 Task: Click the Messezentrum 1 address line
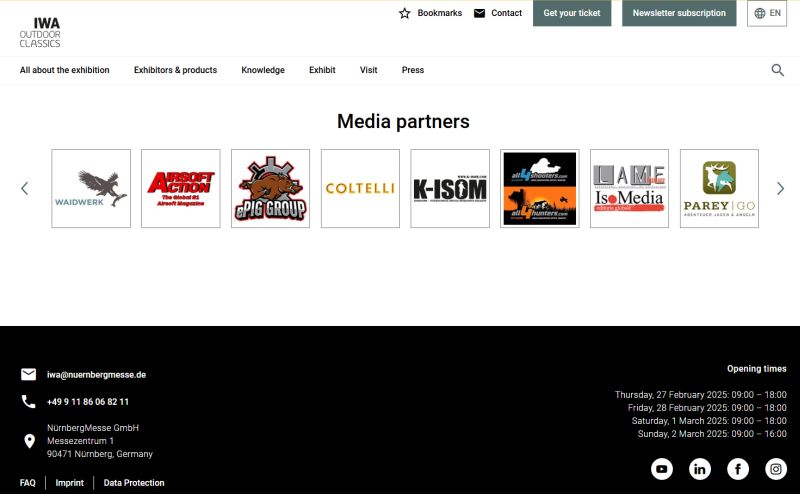point(80,441)
